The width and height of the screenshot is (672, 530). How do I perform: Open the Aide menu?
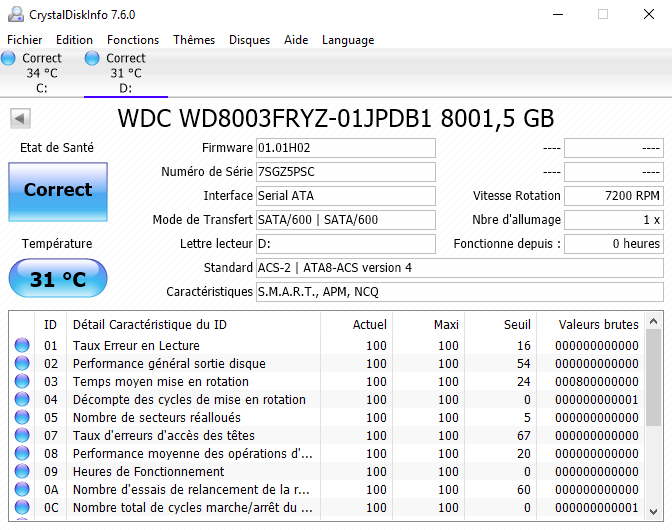(296, 40)
